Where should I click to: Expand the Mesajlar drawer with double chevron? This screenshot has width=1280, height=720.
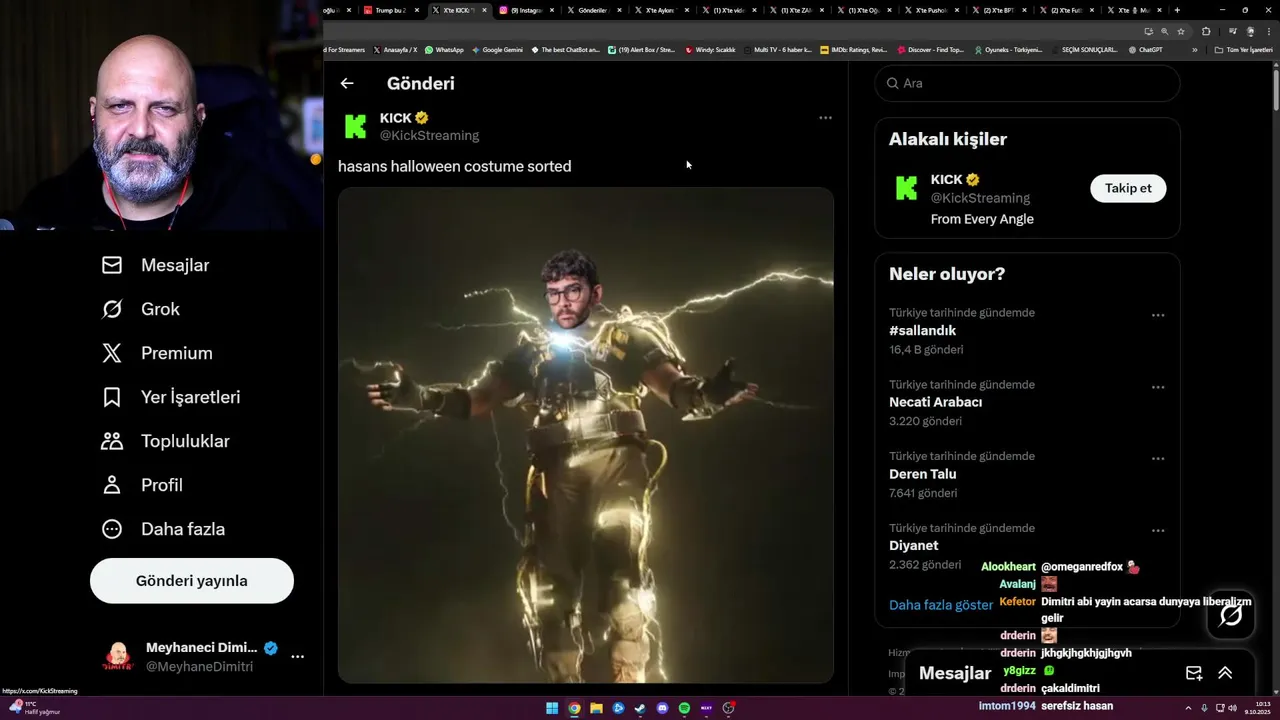pos(1225,673)
